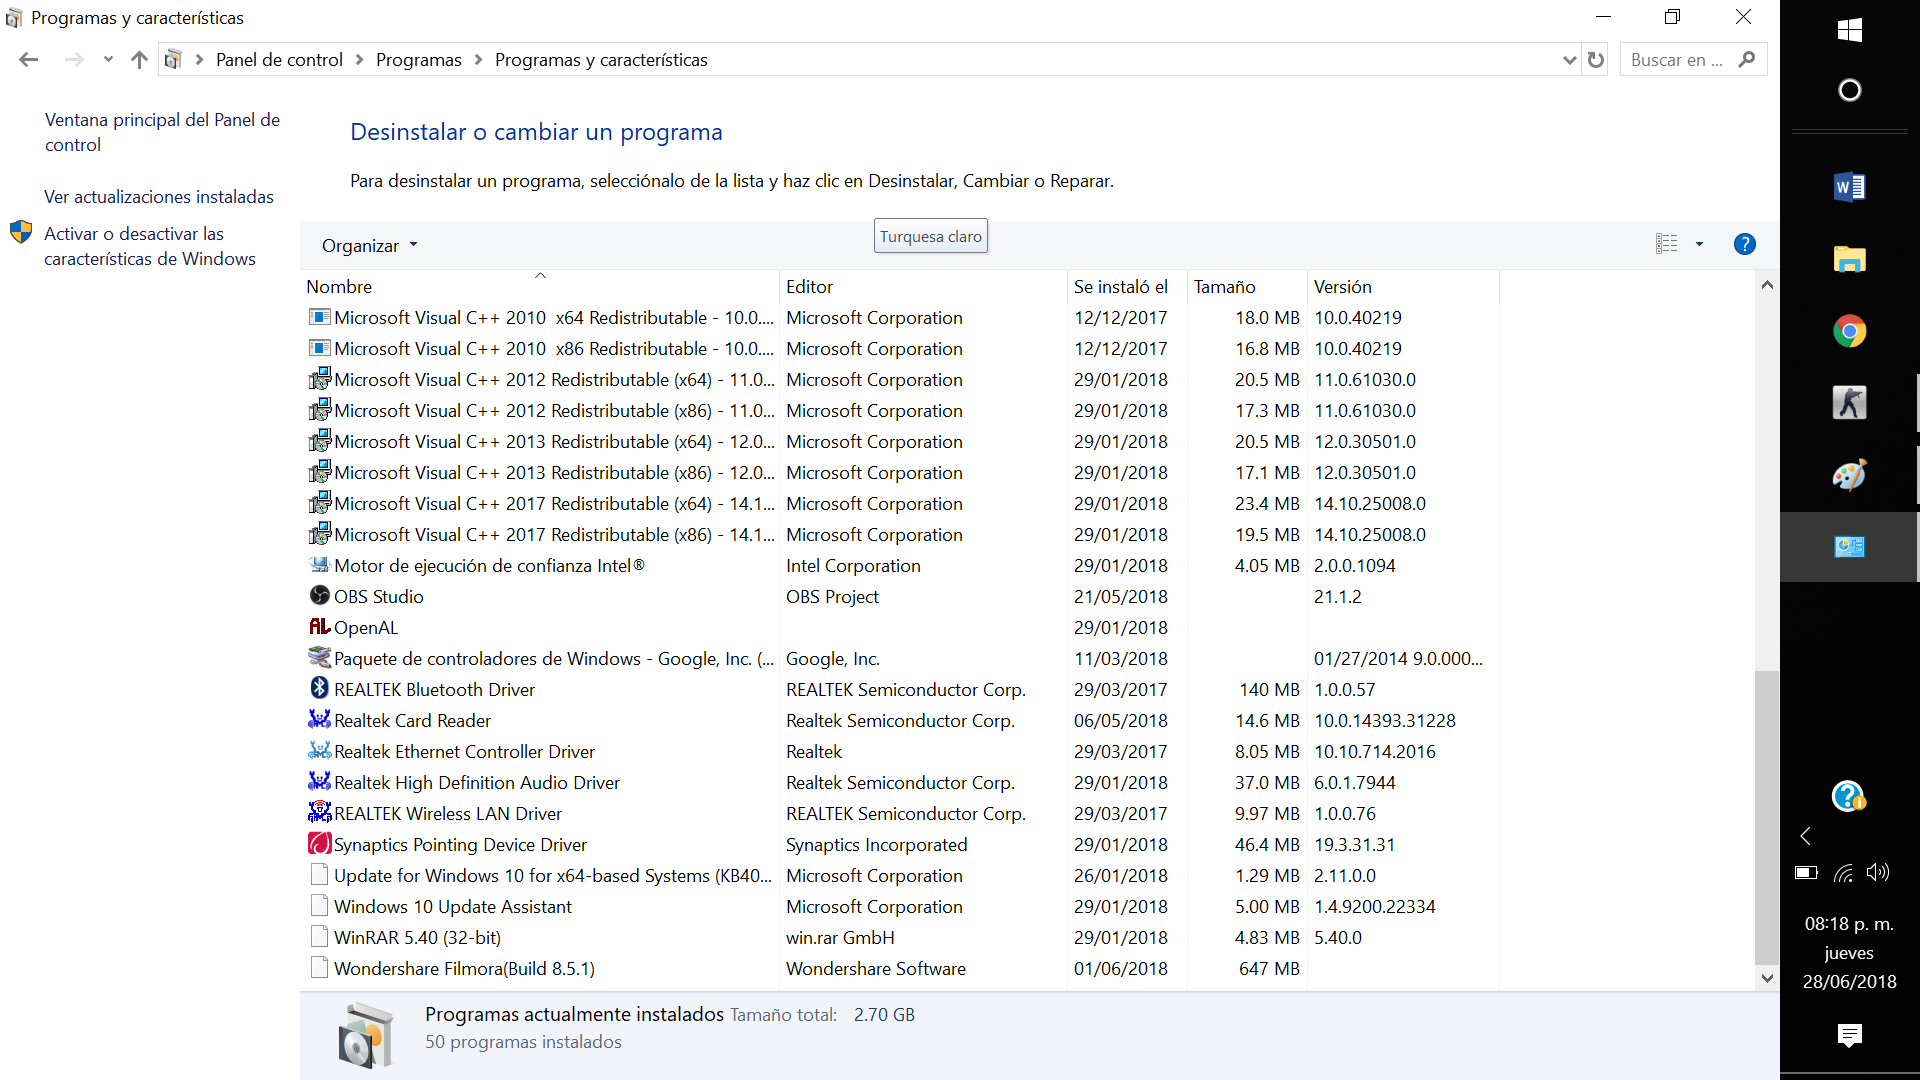The width and height of the screenshot is (1920, 1080).
Task: Open Google Chrome from taskbar
Action: coord(1849,331)
